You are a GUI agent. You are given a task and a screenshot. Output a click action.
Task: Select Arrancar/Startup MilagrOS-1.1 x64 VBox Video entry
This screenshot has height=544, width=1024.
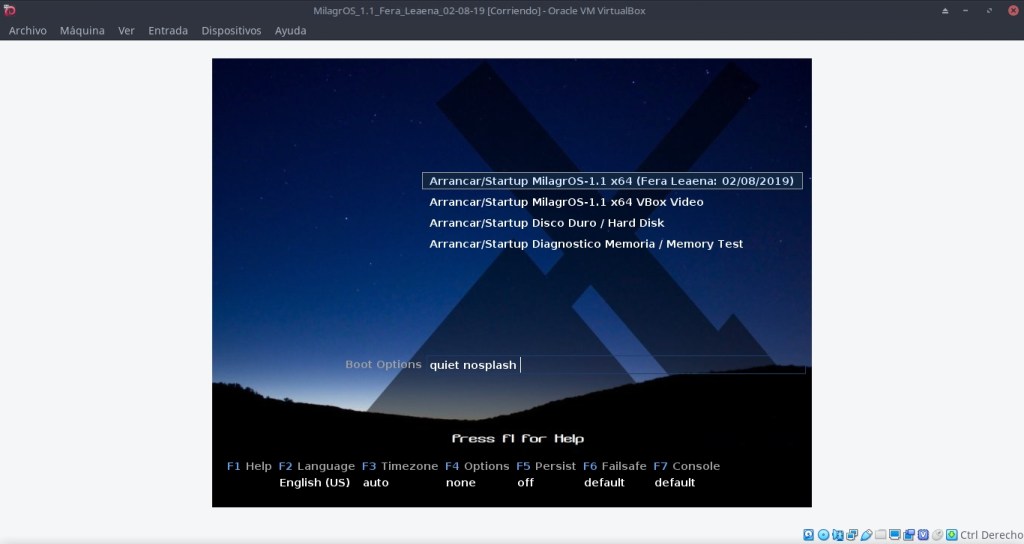566,202
